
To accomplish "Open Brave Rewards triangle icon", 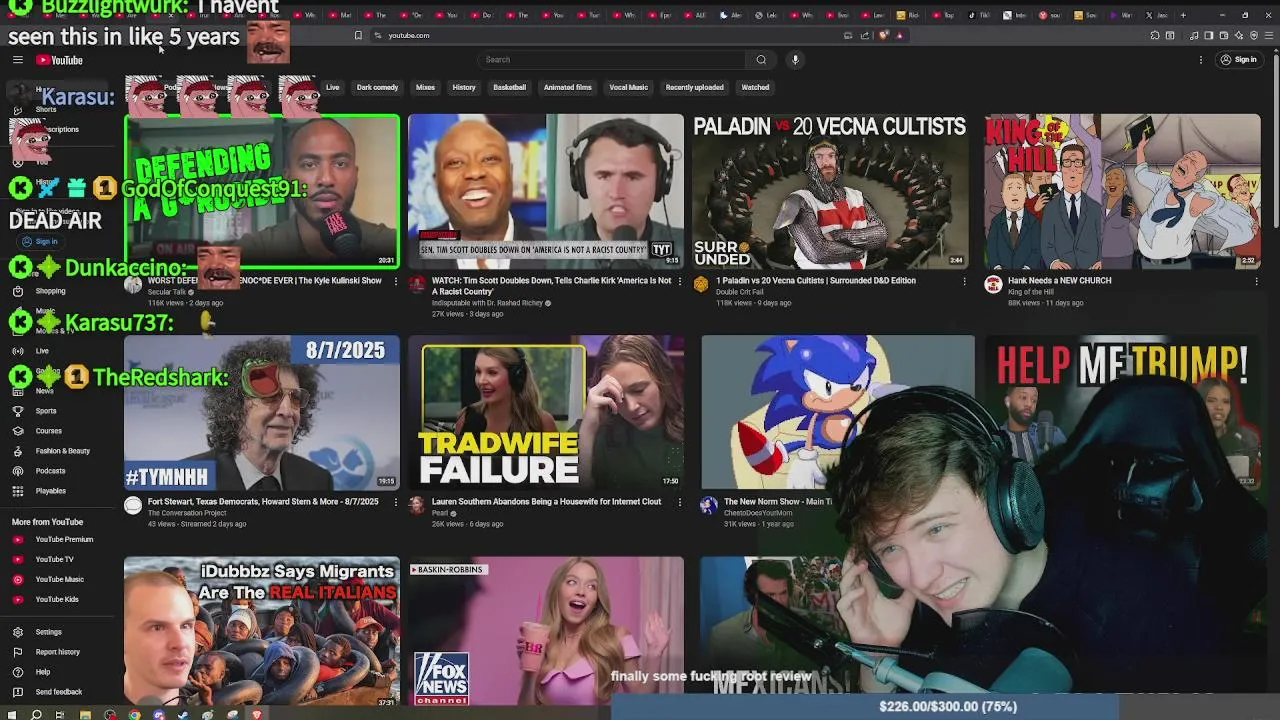I will [x=900, y=35].
